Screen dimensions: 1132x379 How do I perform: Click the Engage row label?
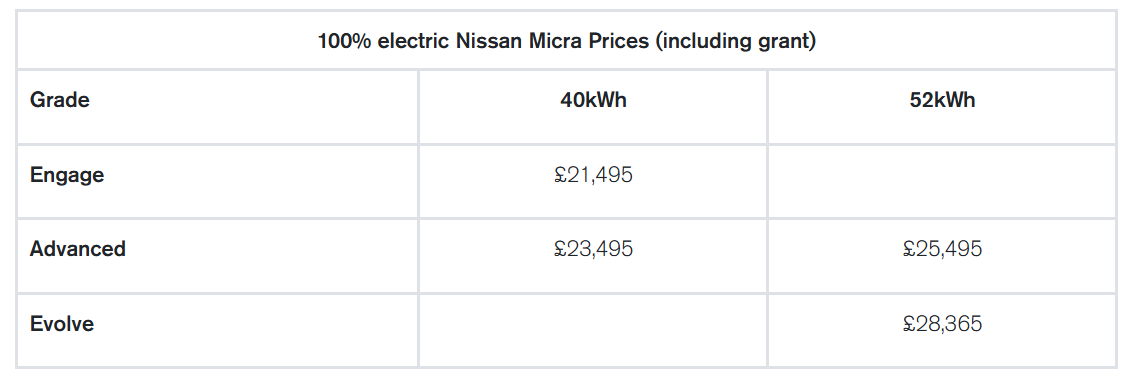click(x=67, y=175)
